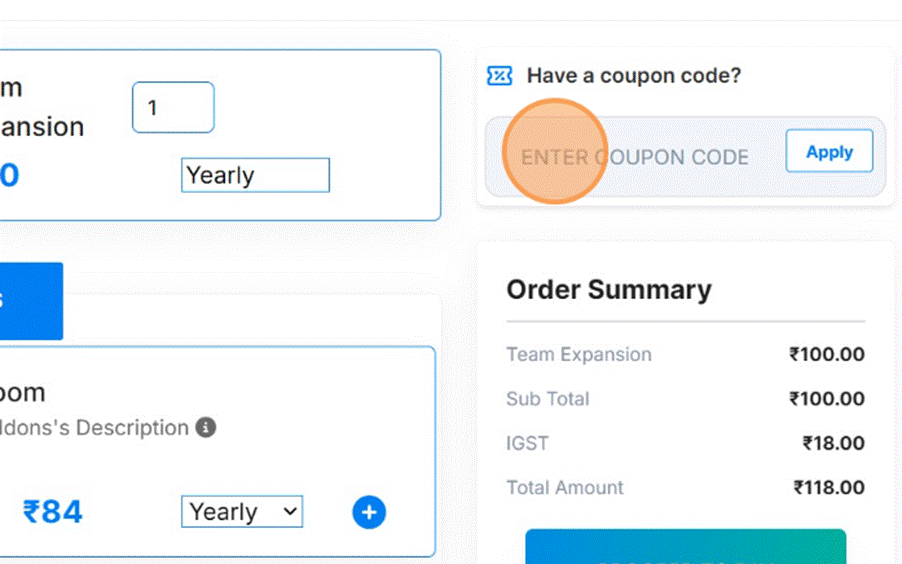
Task: Open the Yearly dropdown in Team Expansion card
Action: (255, 176)
